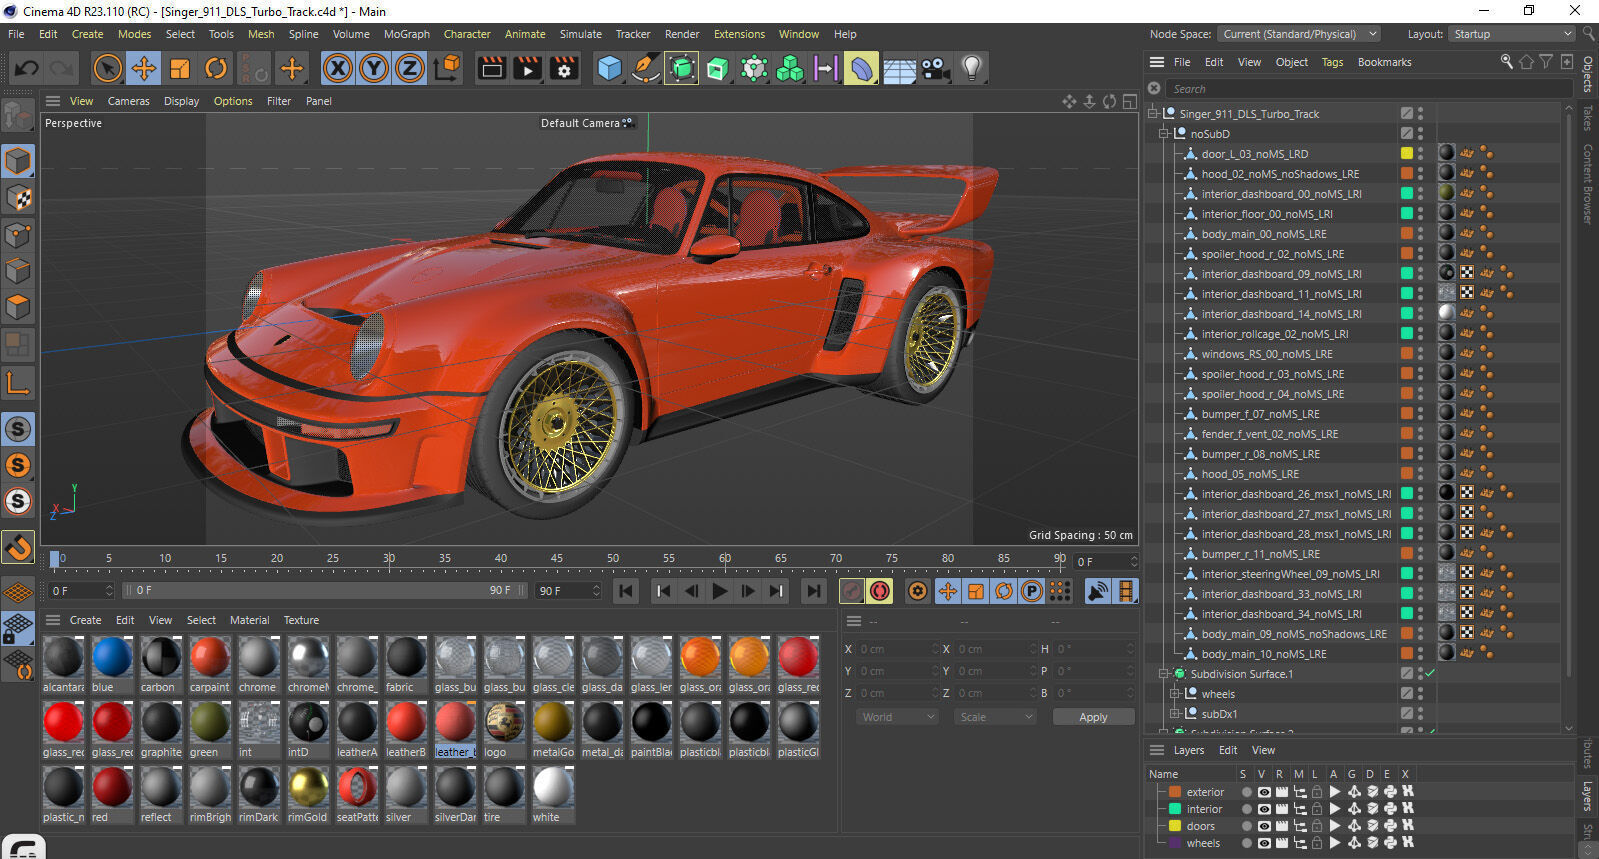The height and width of the screenshot is (859, 1599).
Task: Click the Subdivision Surface generator icon
Action: (682, 68)
